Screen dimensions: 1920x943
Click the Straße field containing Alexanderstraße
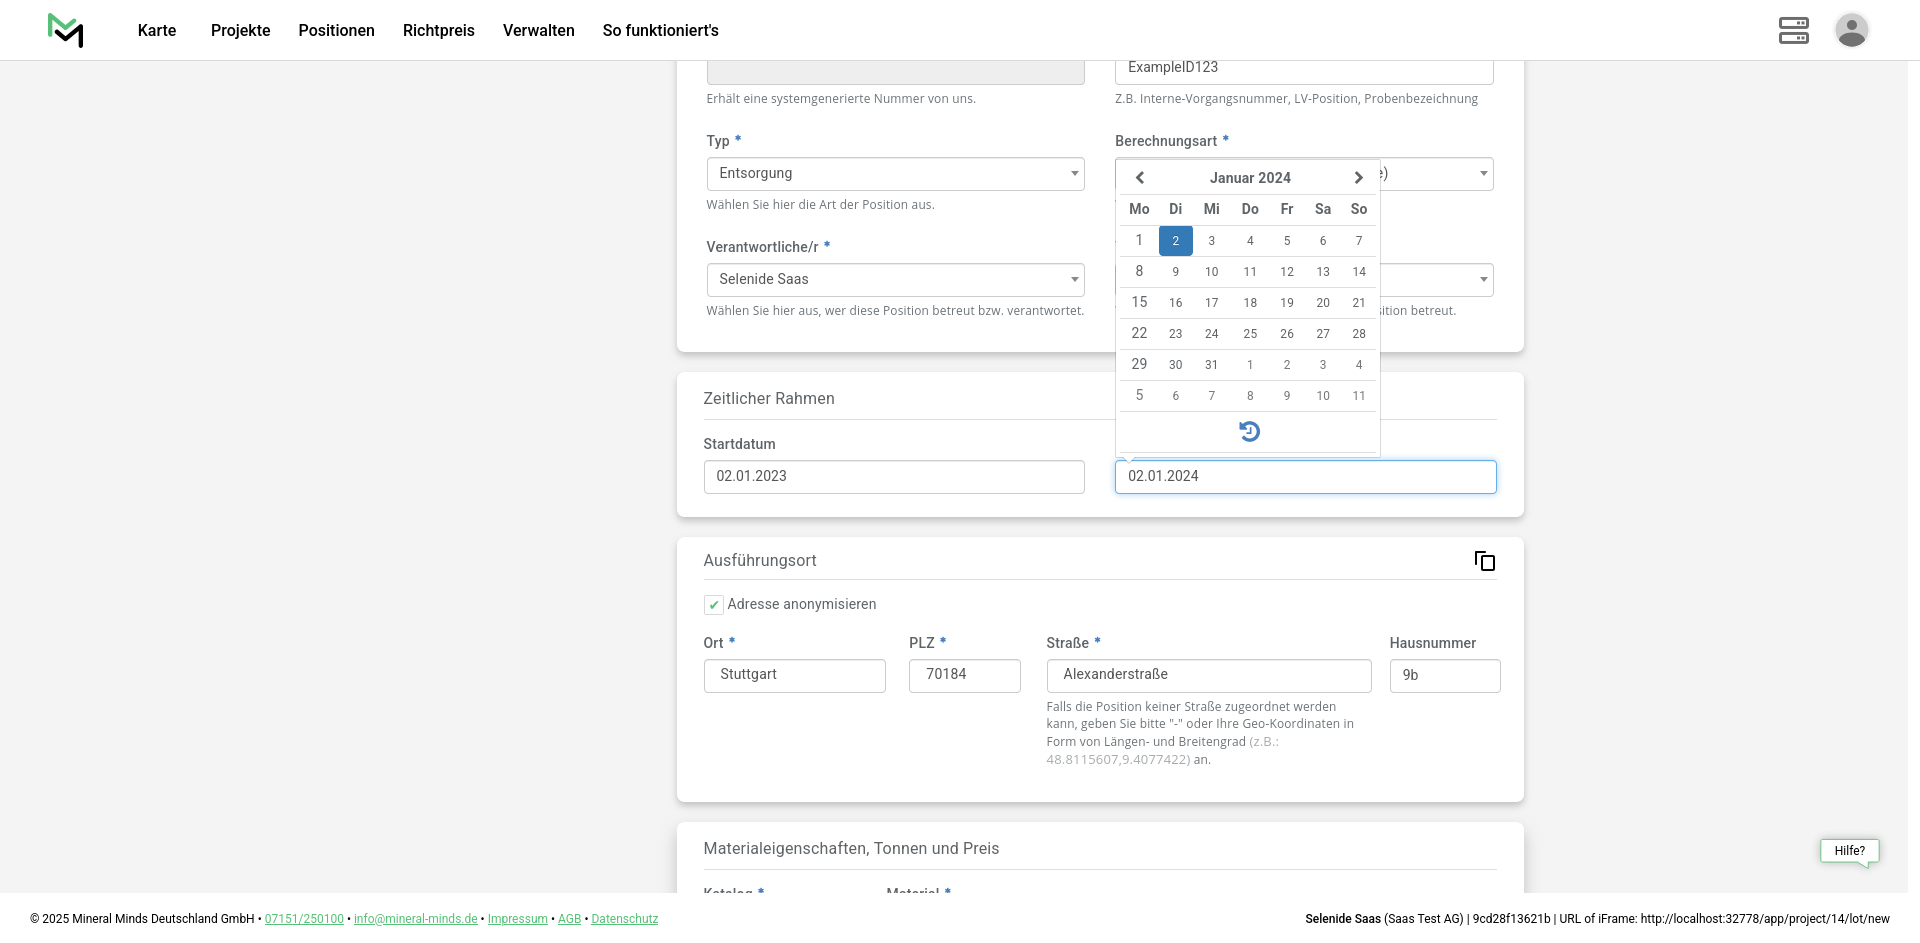point(1208,675)
